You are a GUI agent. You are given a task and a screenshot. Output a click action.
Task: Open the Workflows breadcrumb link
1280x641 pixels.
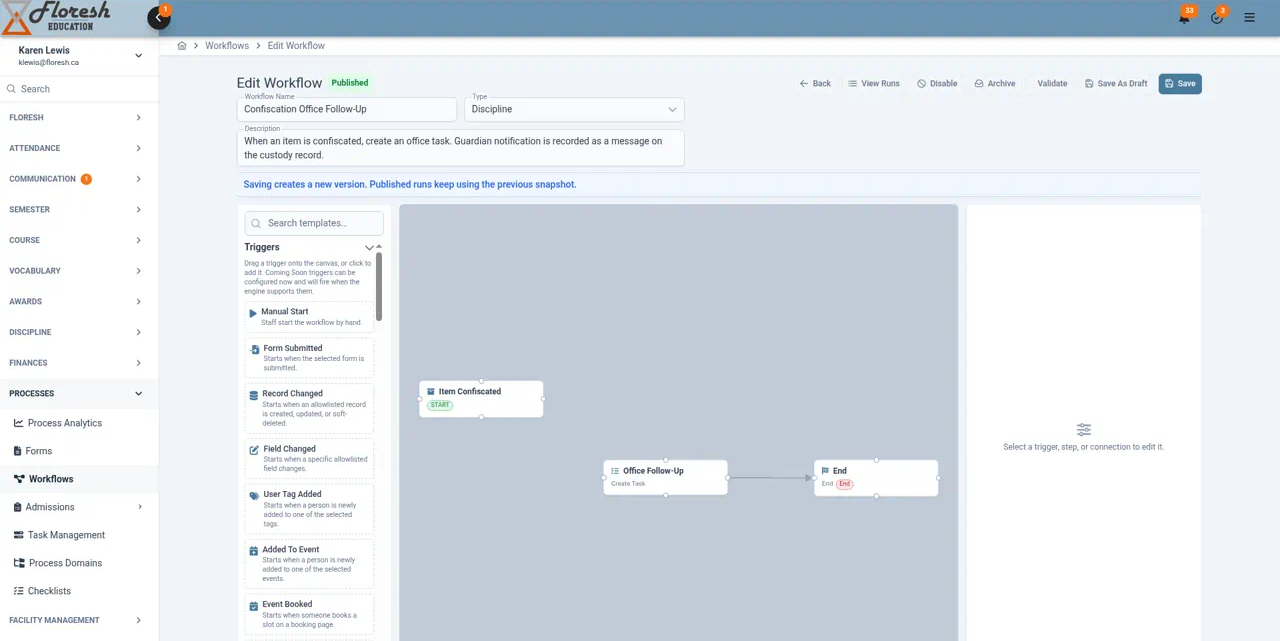click(227, 46)
